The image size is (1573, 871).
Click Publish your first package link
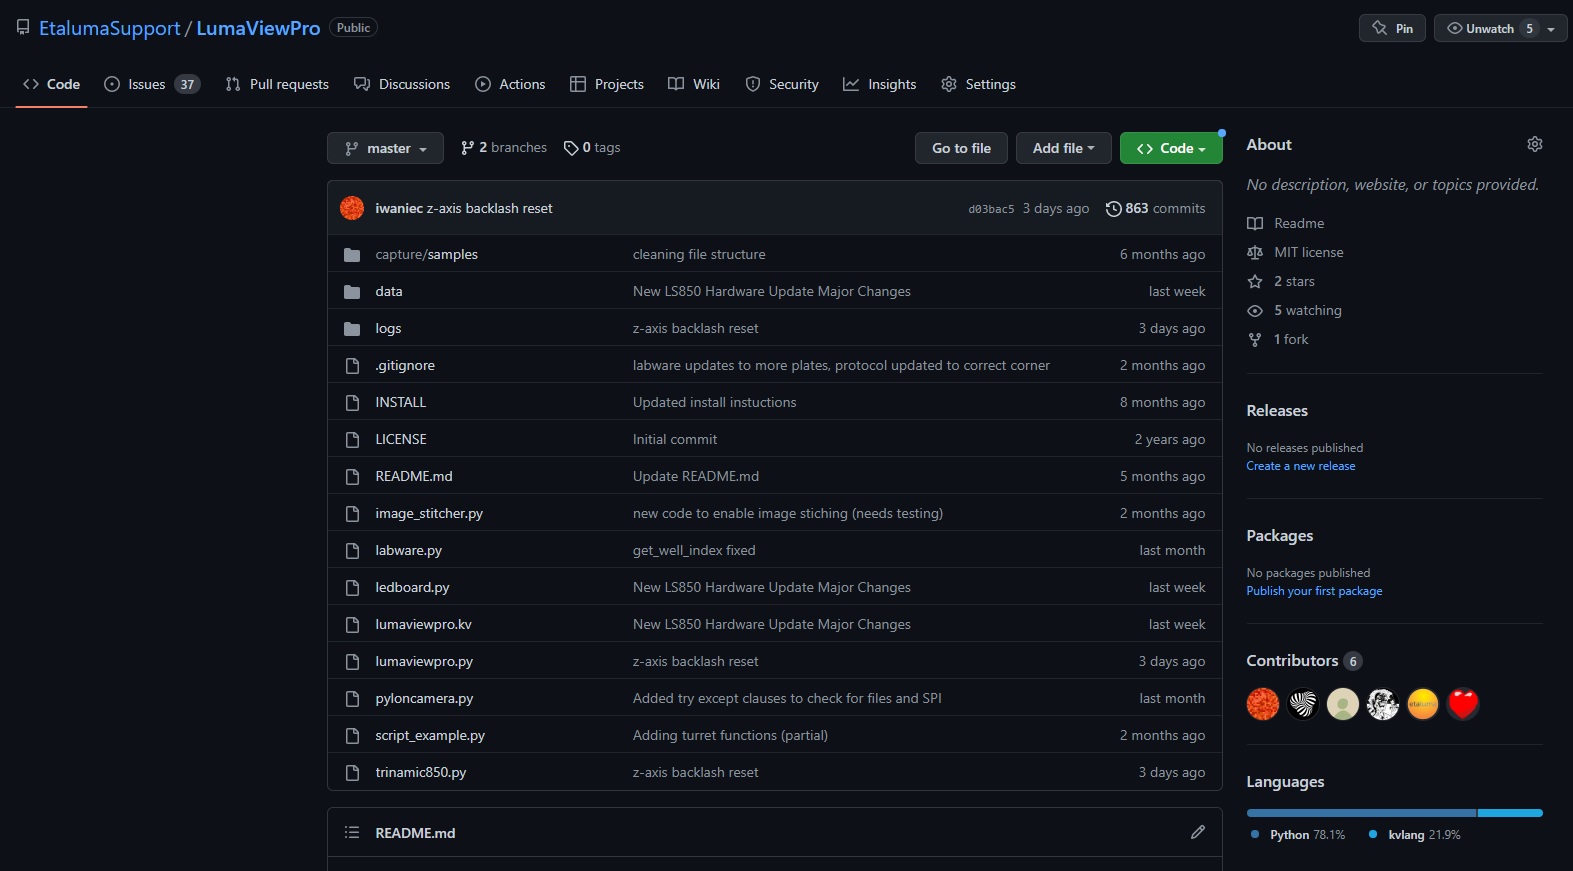coord(1314,591)
